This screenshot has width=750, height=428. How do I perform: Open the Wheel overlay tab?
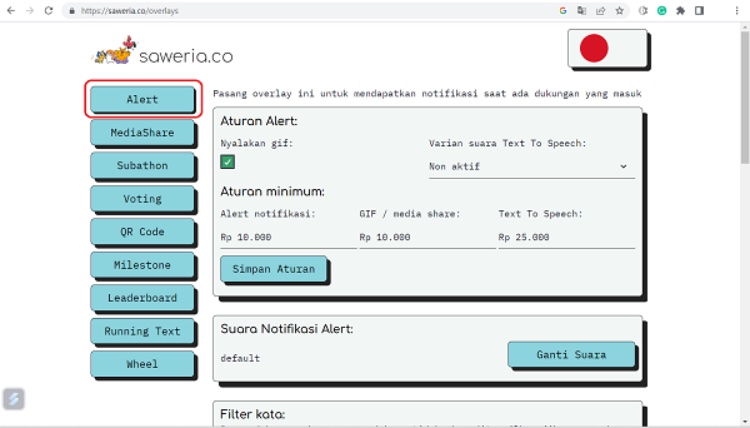point(143,364)
